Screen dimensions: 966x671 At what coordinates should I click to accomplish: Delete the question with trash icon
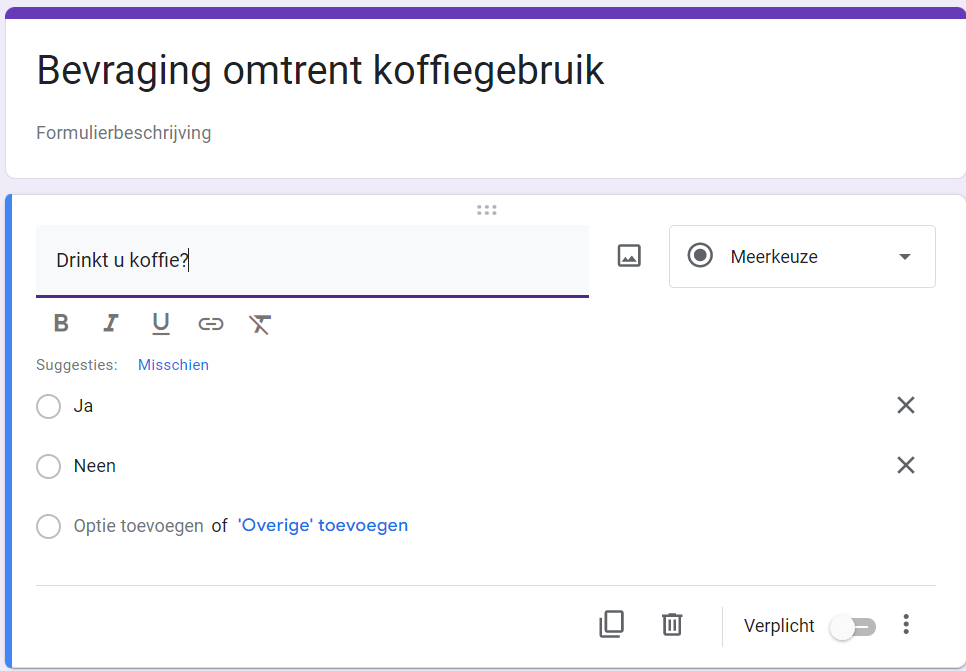672,625
